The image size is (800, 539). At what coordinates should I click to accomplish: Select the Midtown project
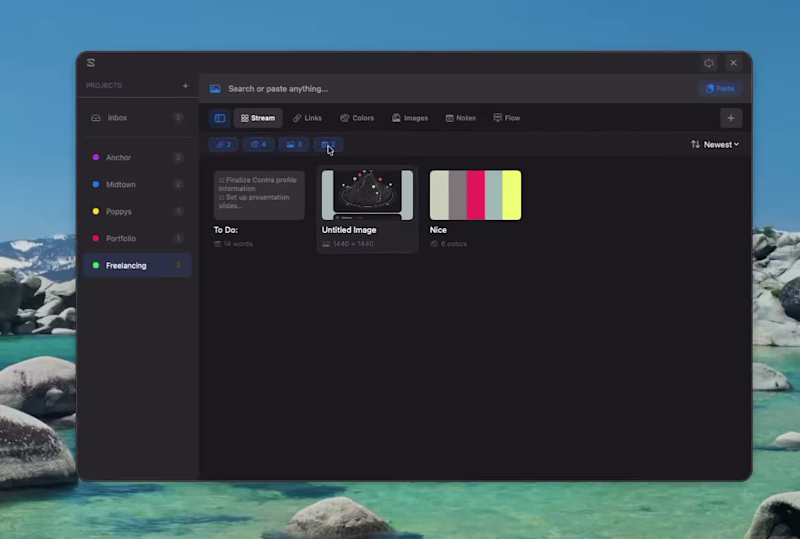[137, 184]
